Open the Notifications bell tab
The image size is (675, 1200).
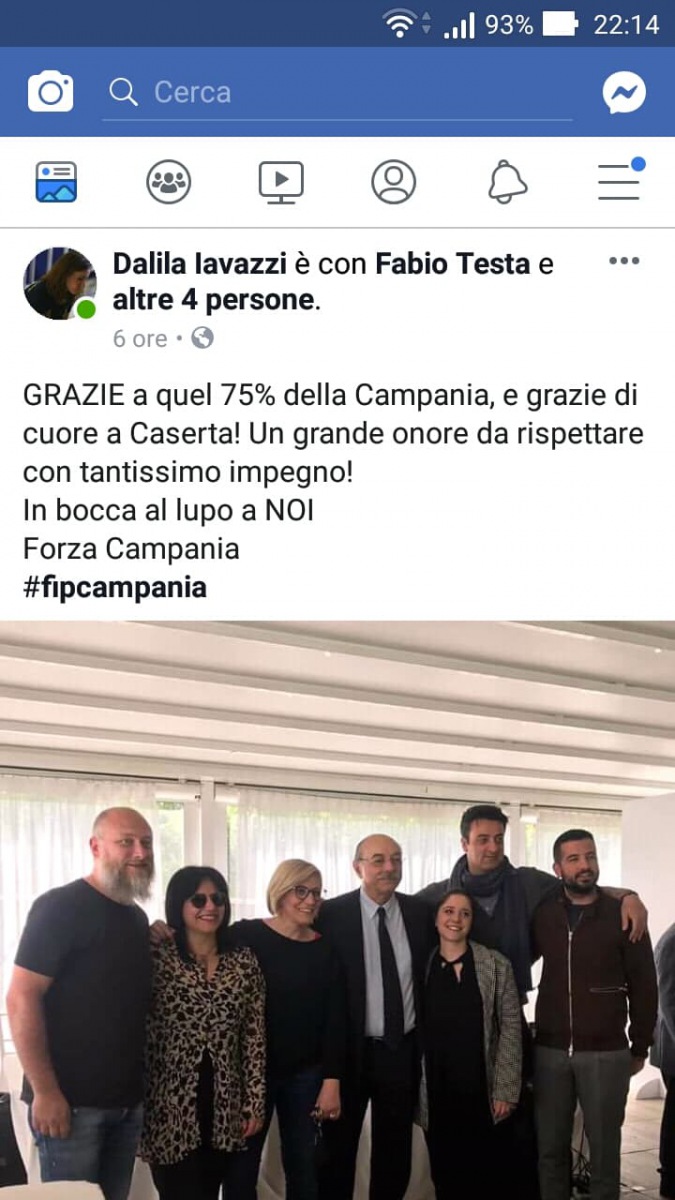pos(507,182)
